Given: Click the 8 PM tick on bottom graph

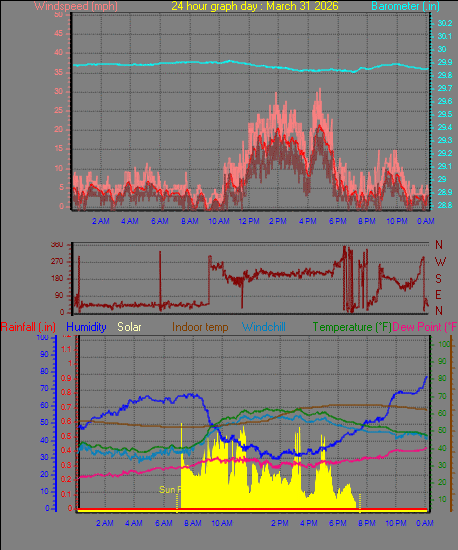Looking at the screenshot, I should pos(367,523).
